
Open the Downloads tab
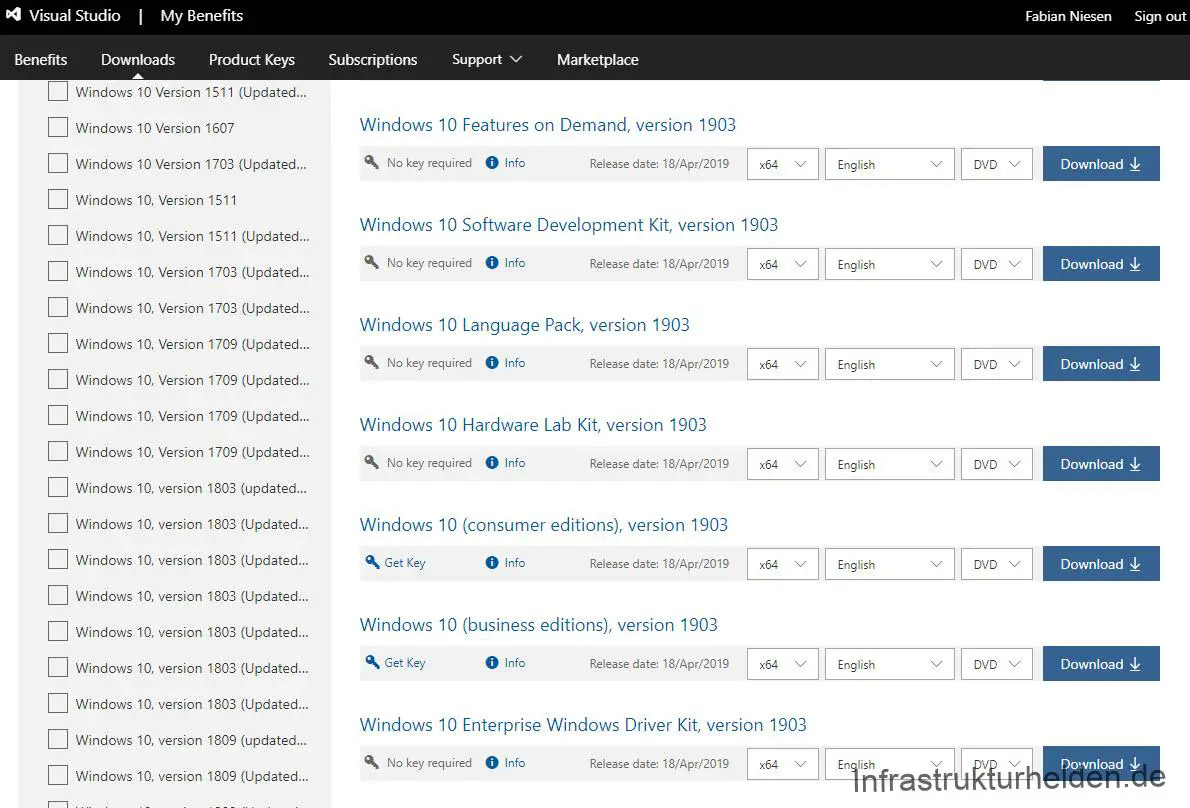click(x=137, y=59)
